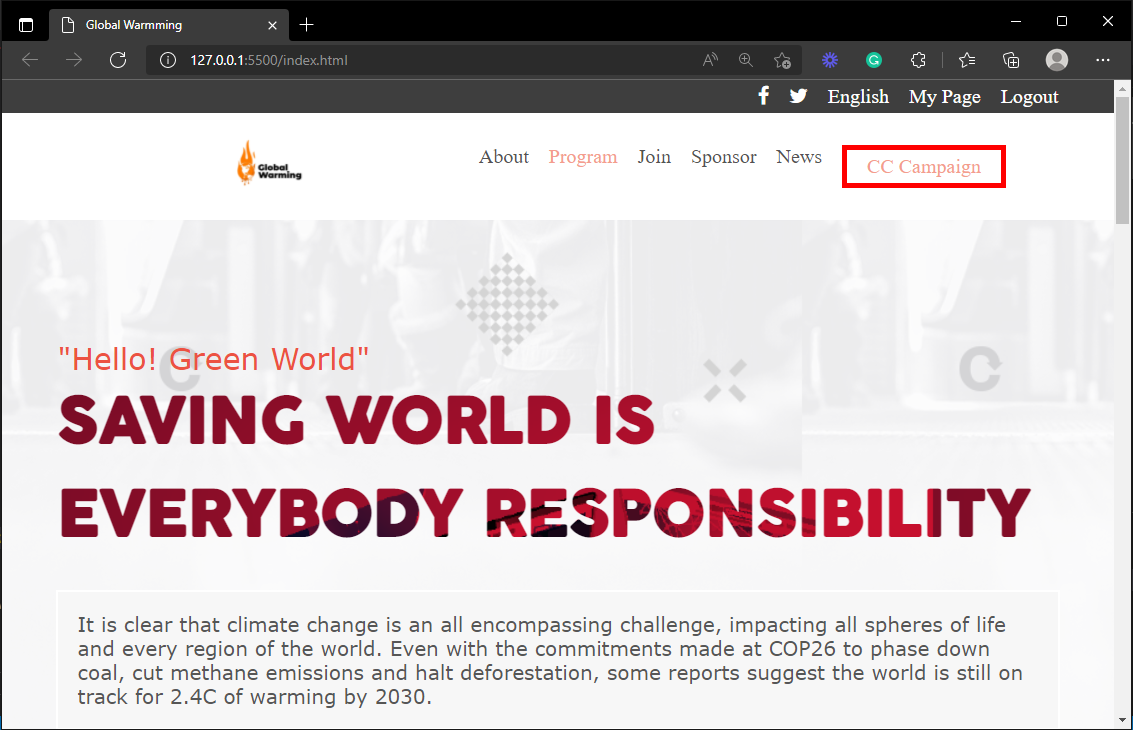Open the Favorites list
The height and width of the screenshot is (730, 1133).
967,60
